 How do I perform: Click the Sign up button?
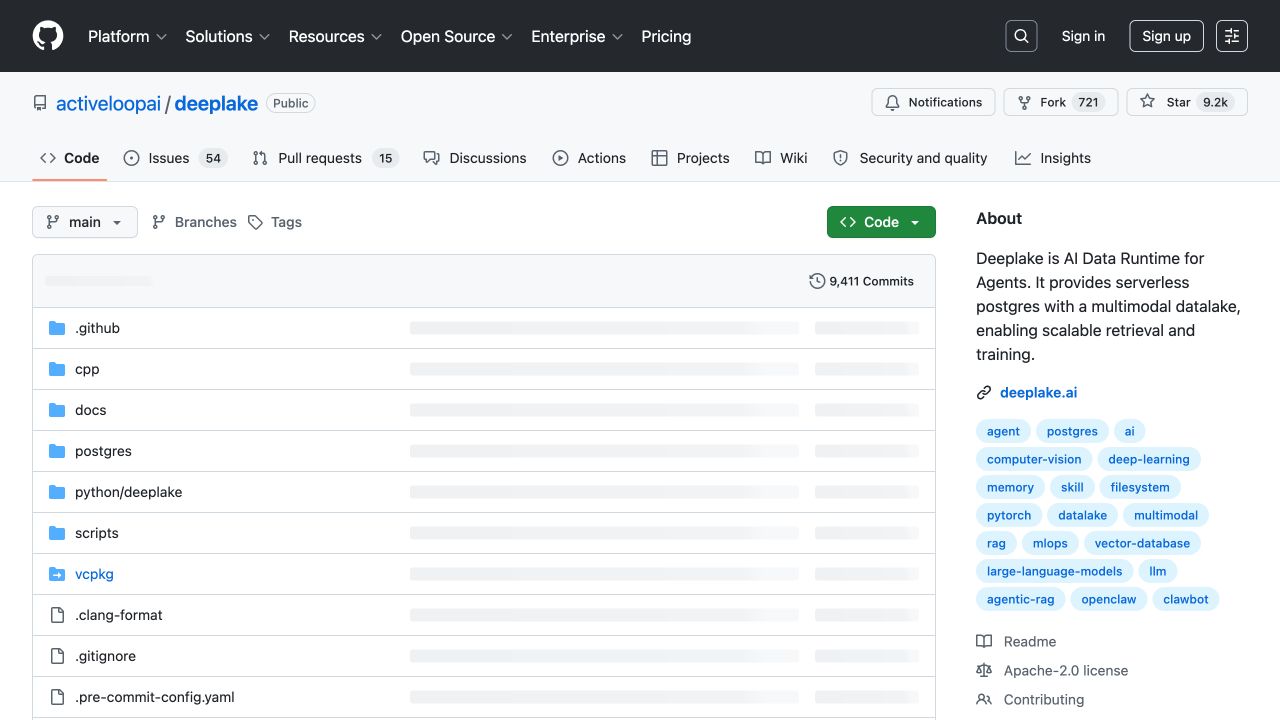point(1166,36)
